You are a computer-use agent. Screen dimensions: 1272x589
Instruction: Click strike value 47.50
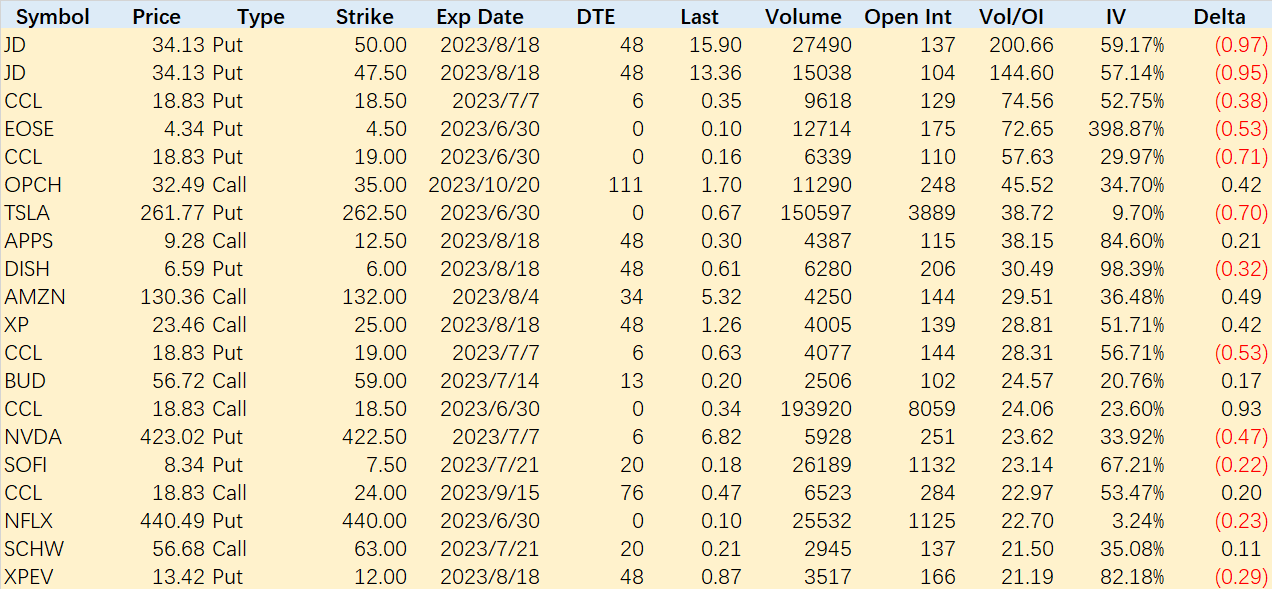381,73
